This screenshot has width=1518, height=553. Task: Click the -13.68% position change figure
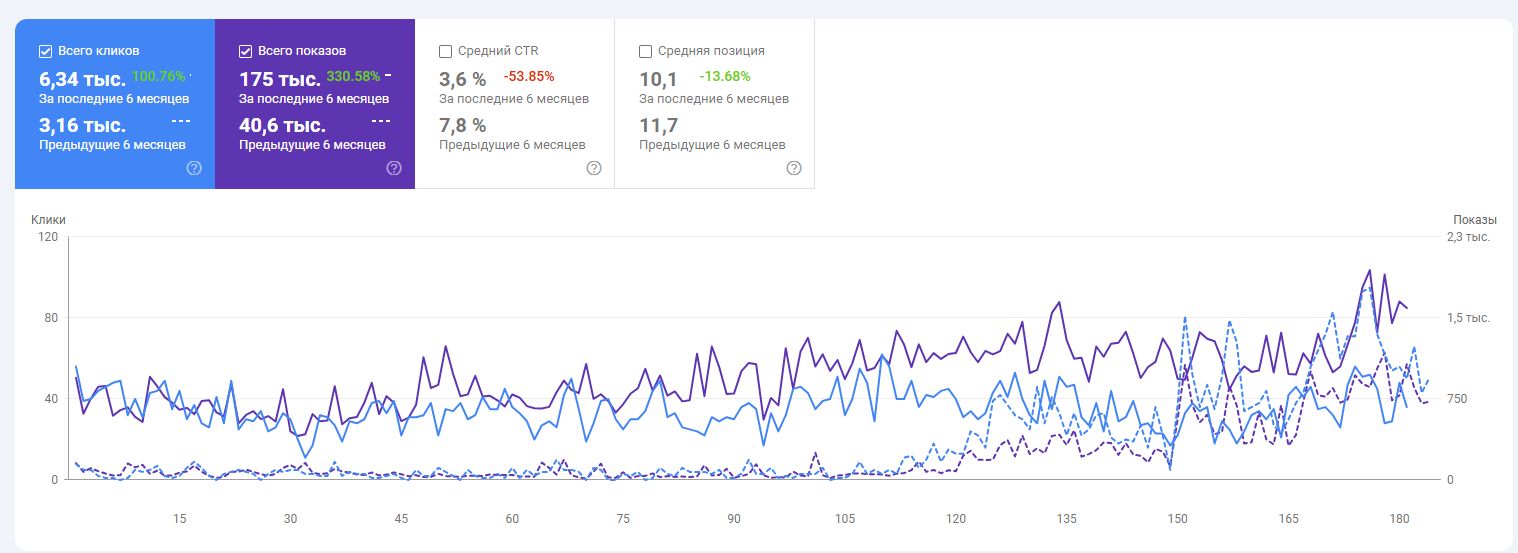[x=725, y=76]
